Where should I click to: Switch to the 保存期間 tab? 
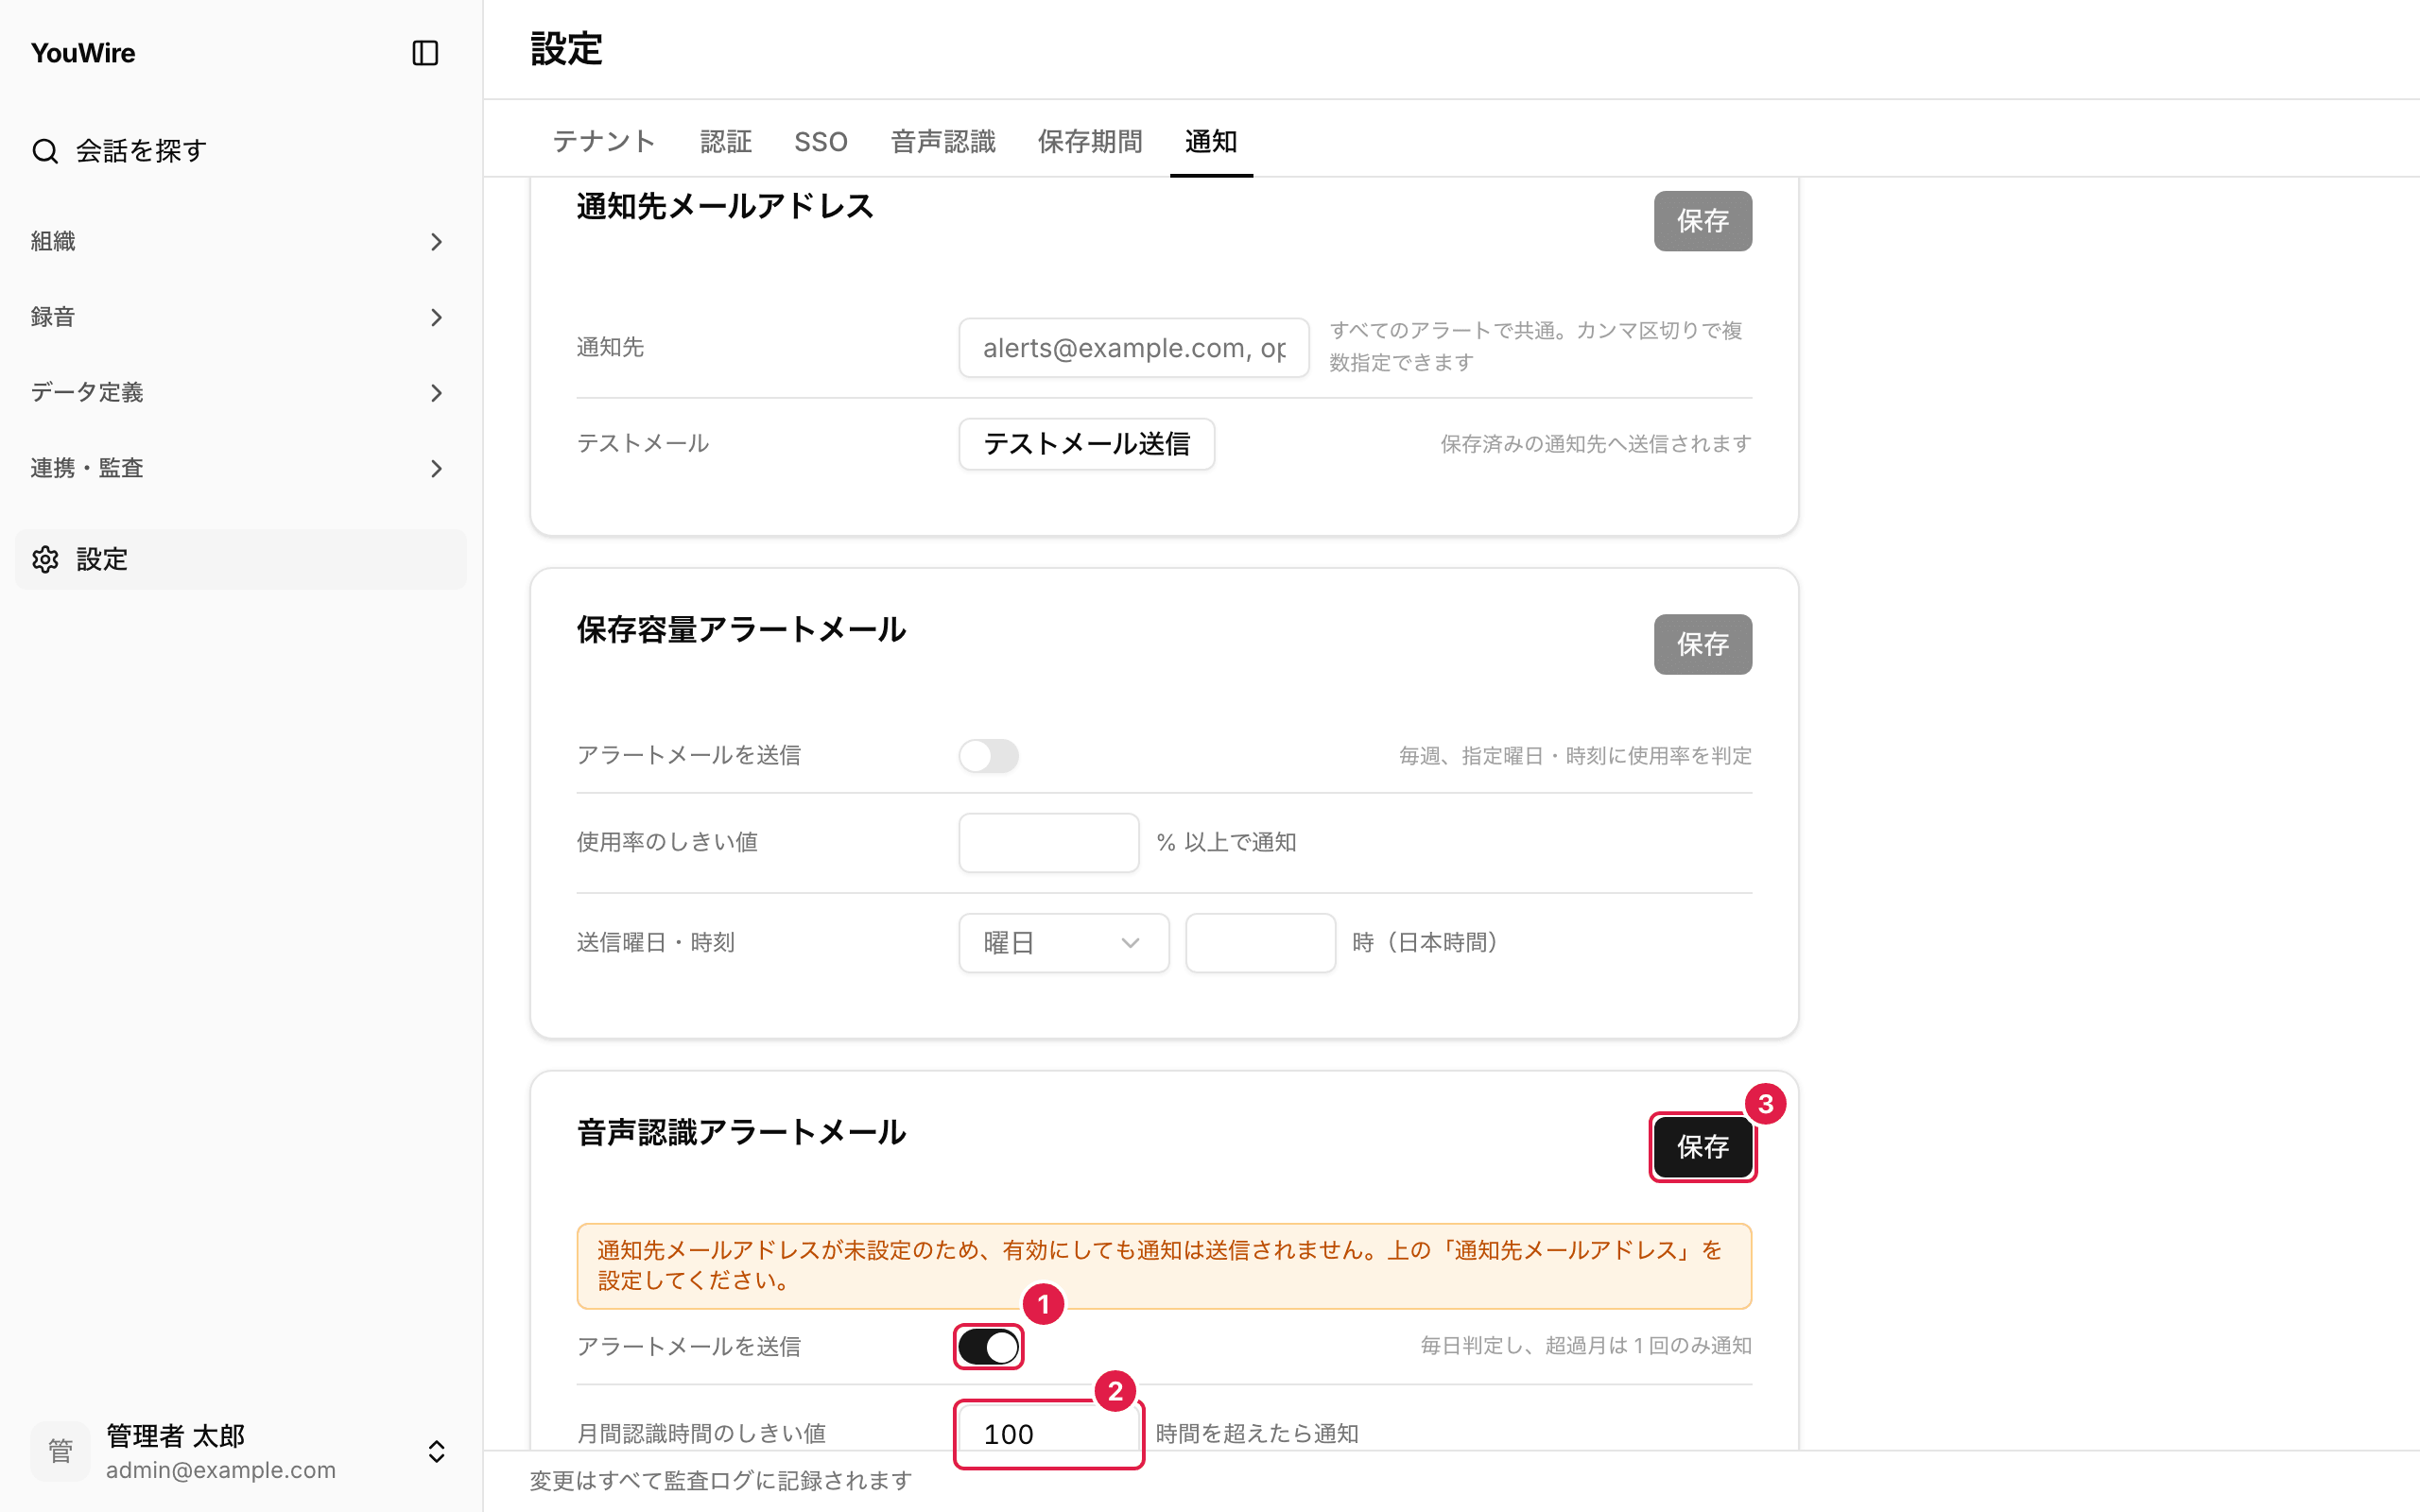[x=1090, y=141]
